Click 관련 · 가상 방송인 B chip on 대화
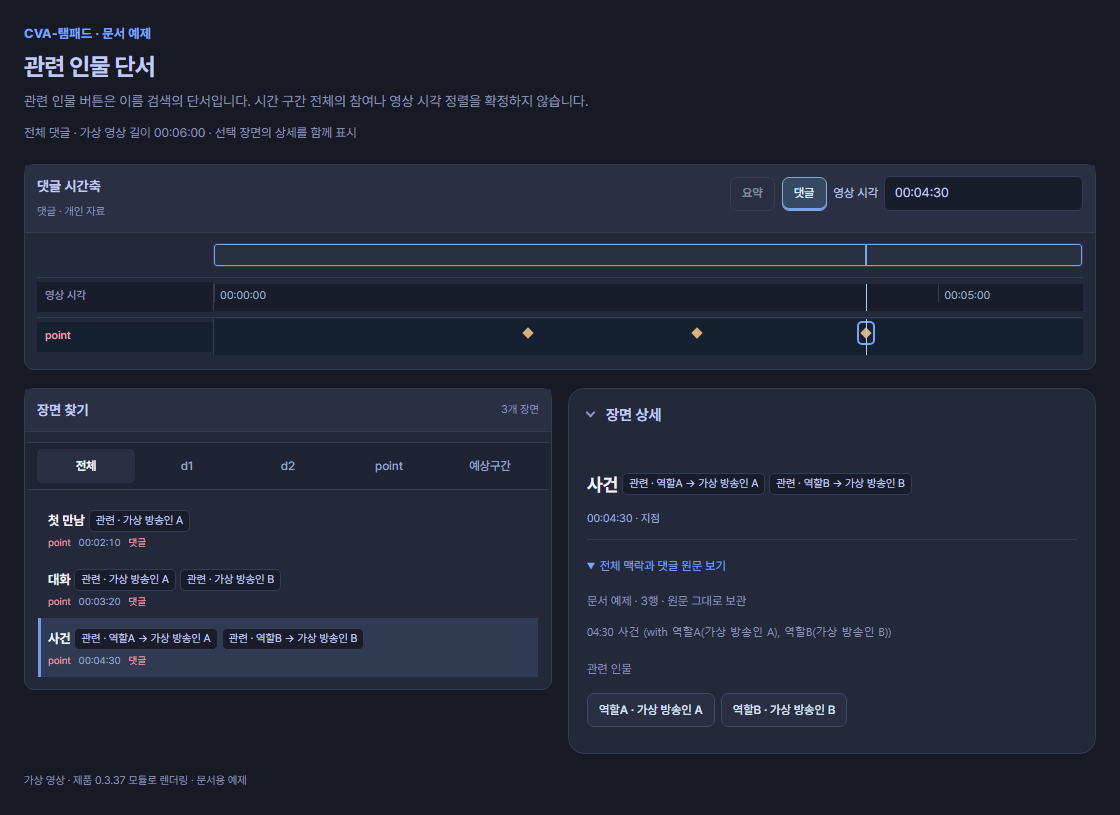Screen dimensions: 1120x815 pyautogui.click(x=230, y=579)
